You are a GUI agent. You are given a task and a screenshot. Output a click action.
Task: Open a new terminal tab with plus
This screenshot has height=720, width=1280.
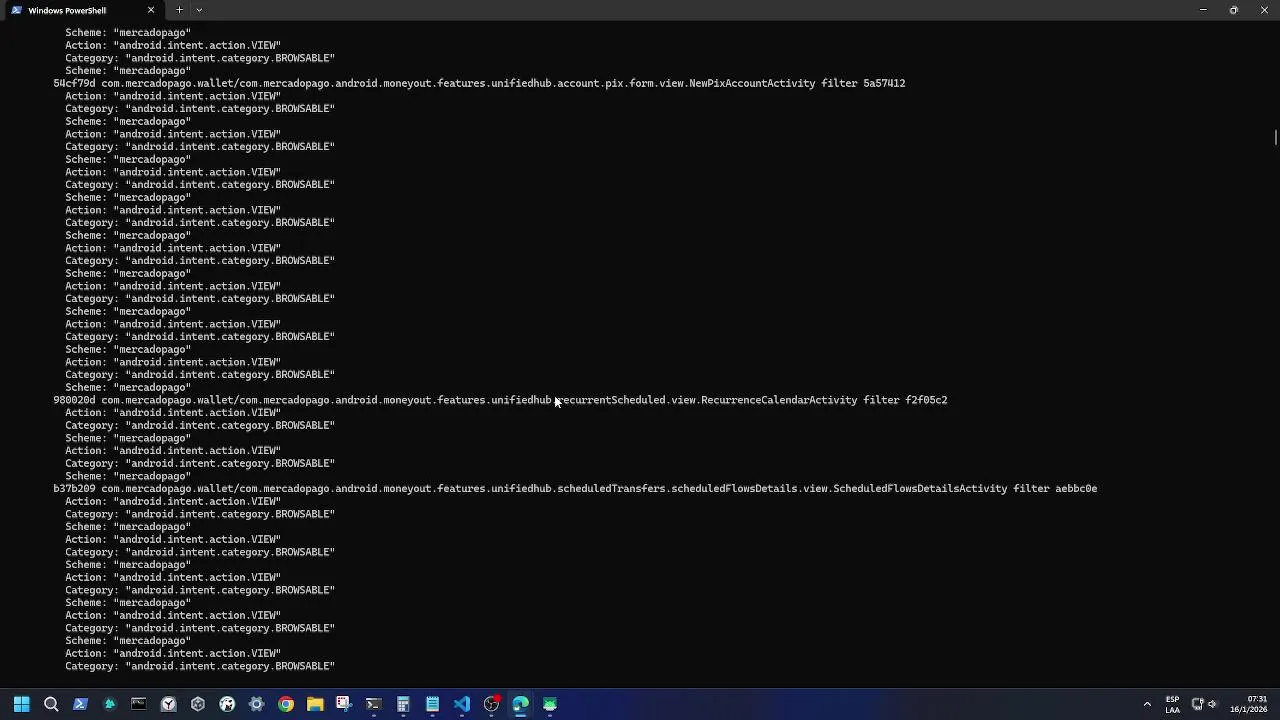tap(179, 10)
